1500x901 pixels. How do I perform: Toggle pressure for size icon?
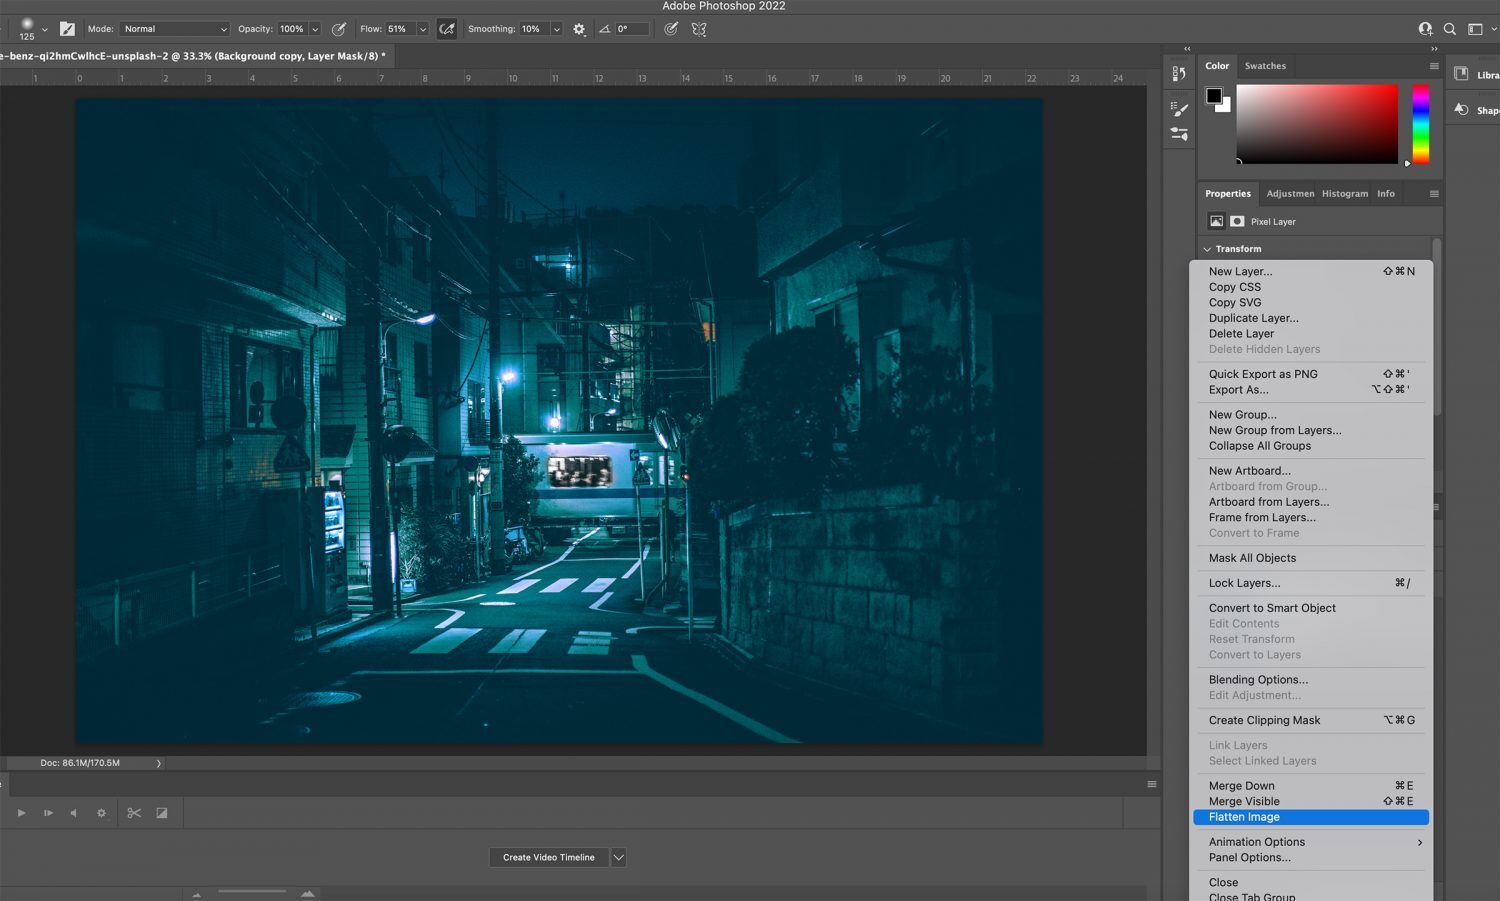671,29
